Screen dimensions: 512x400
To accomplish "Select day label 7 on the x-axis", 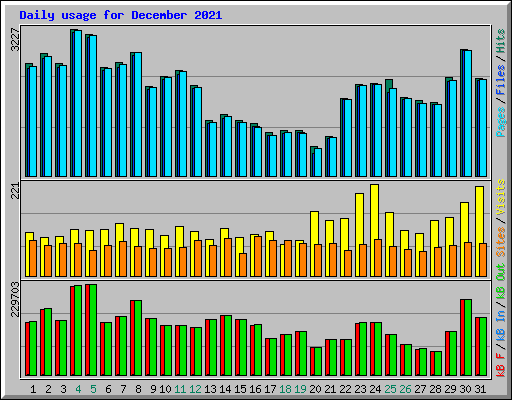I will pyautogui.click(x=123, y=389).
